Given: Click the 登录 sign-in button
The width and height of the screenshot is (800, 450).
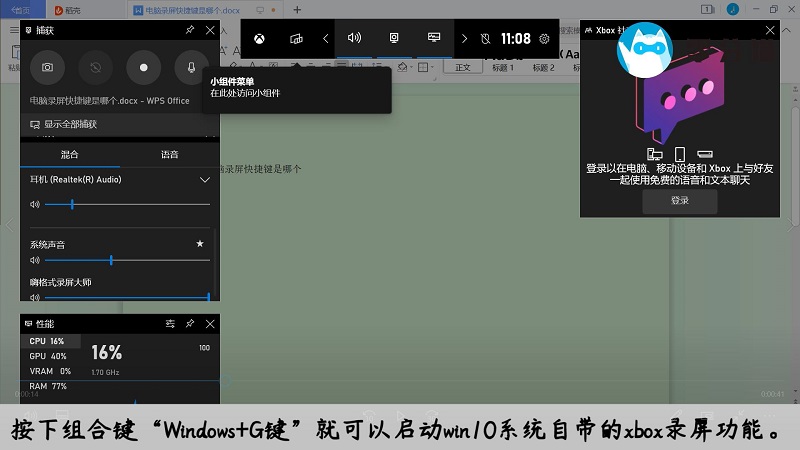Looking at the screenshot, I should [x=680, y=201].
